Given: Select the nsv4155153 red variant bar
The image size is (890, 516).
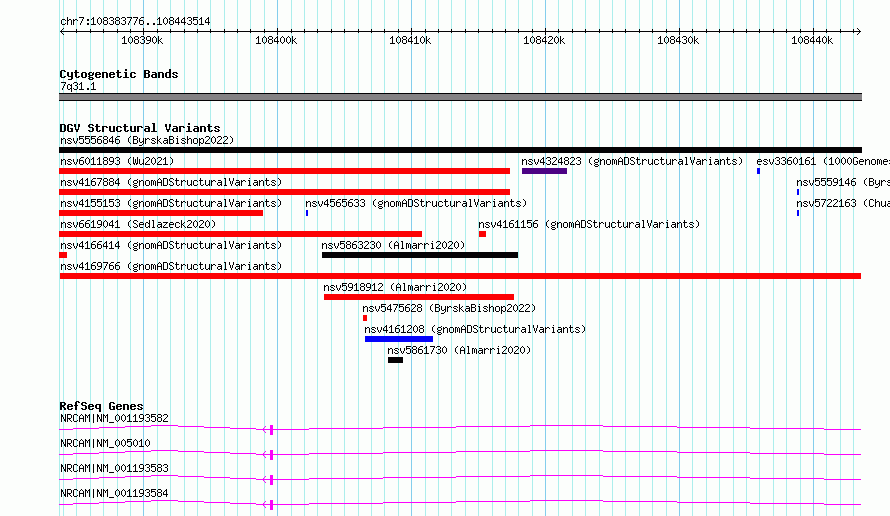Looking at the screenshot, I should [161, 213].
